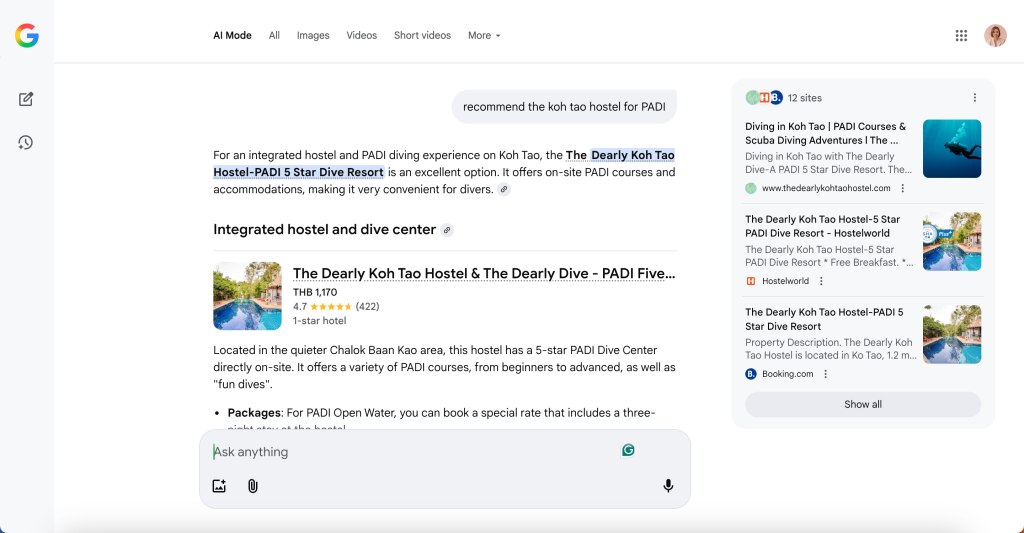Viewport: 1024px width, 533px height.
Task: Click the Grammarly icon in input box
Action: pyautogui.click(x=628, y=450)
